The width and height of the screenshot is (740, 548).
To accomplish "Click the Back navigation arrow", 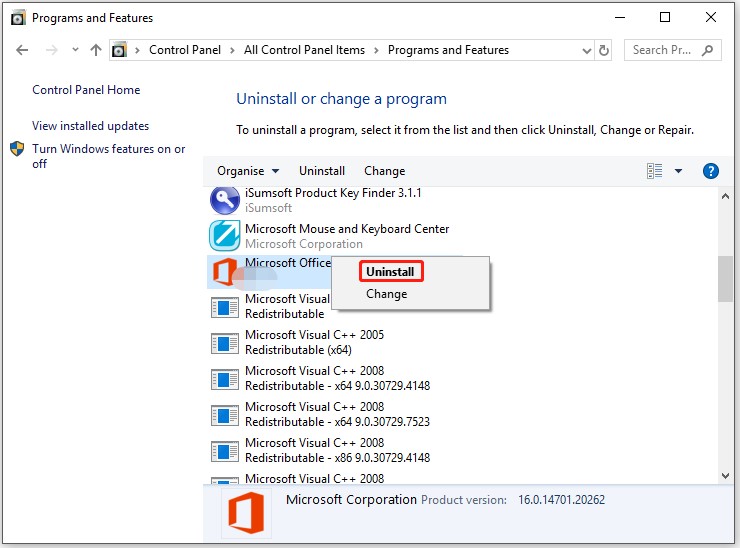I will point(22,50).
